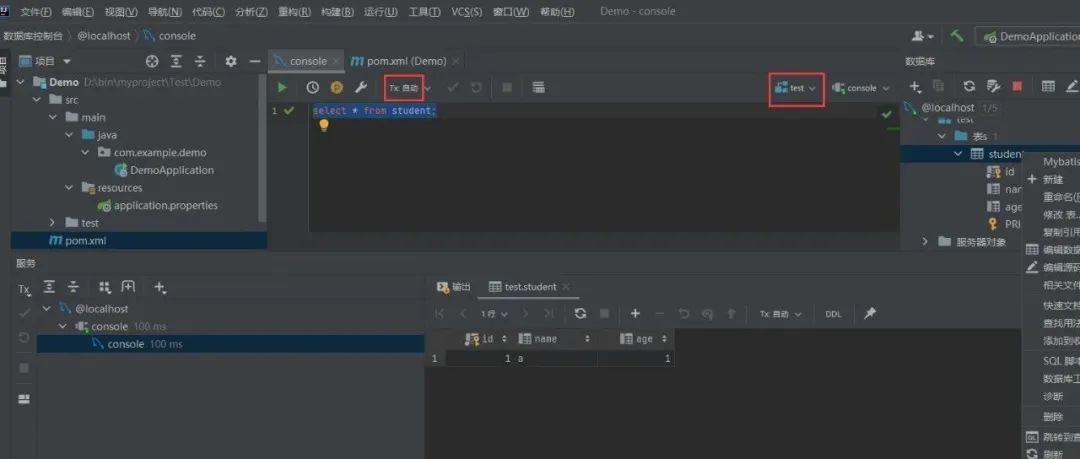Select application.properties in the project tree
1080x459 pixels.
tap(166, 205)
